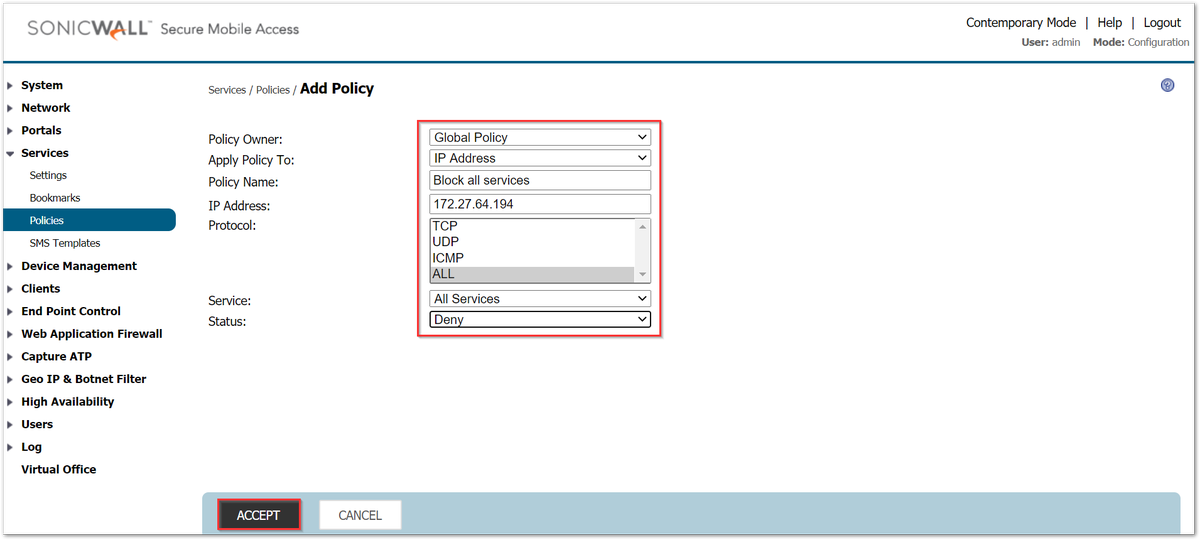Select UDP in Protocol list
Viewport: 1200px width, 540px height.
click(x=532, y=242)
